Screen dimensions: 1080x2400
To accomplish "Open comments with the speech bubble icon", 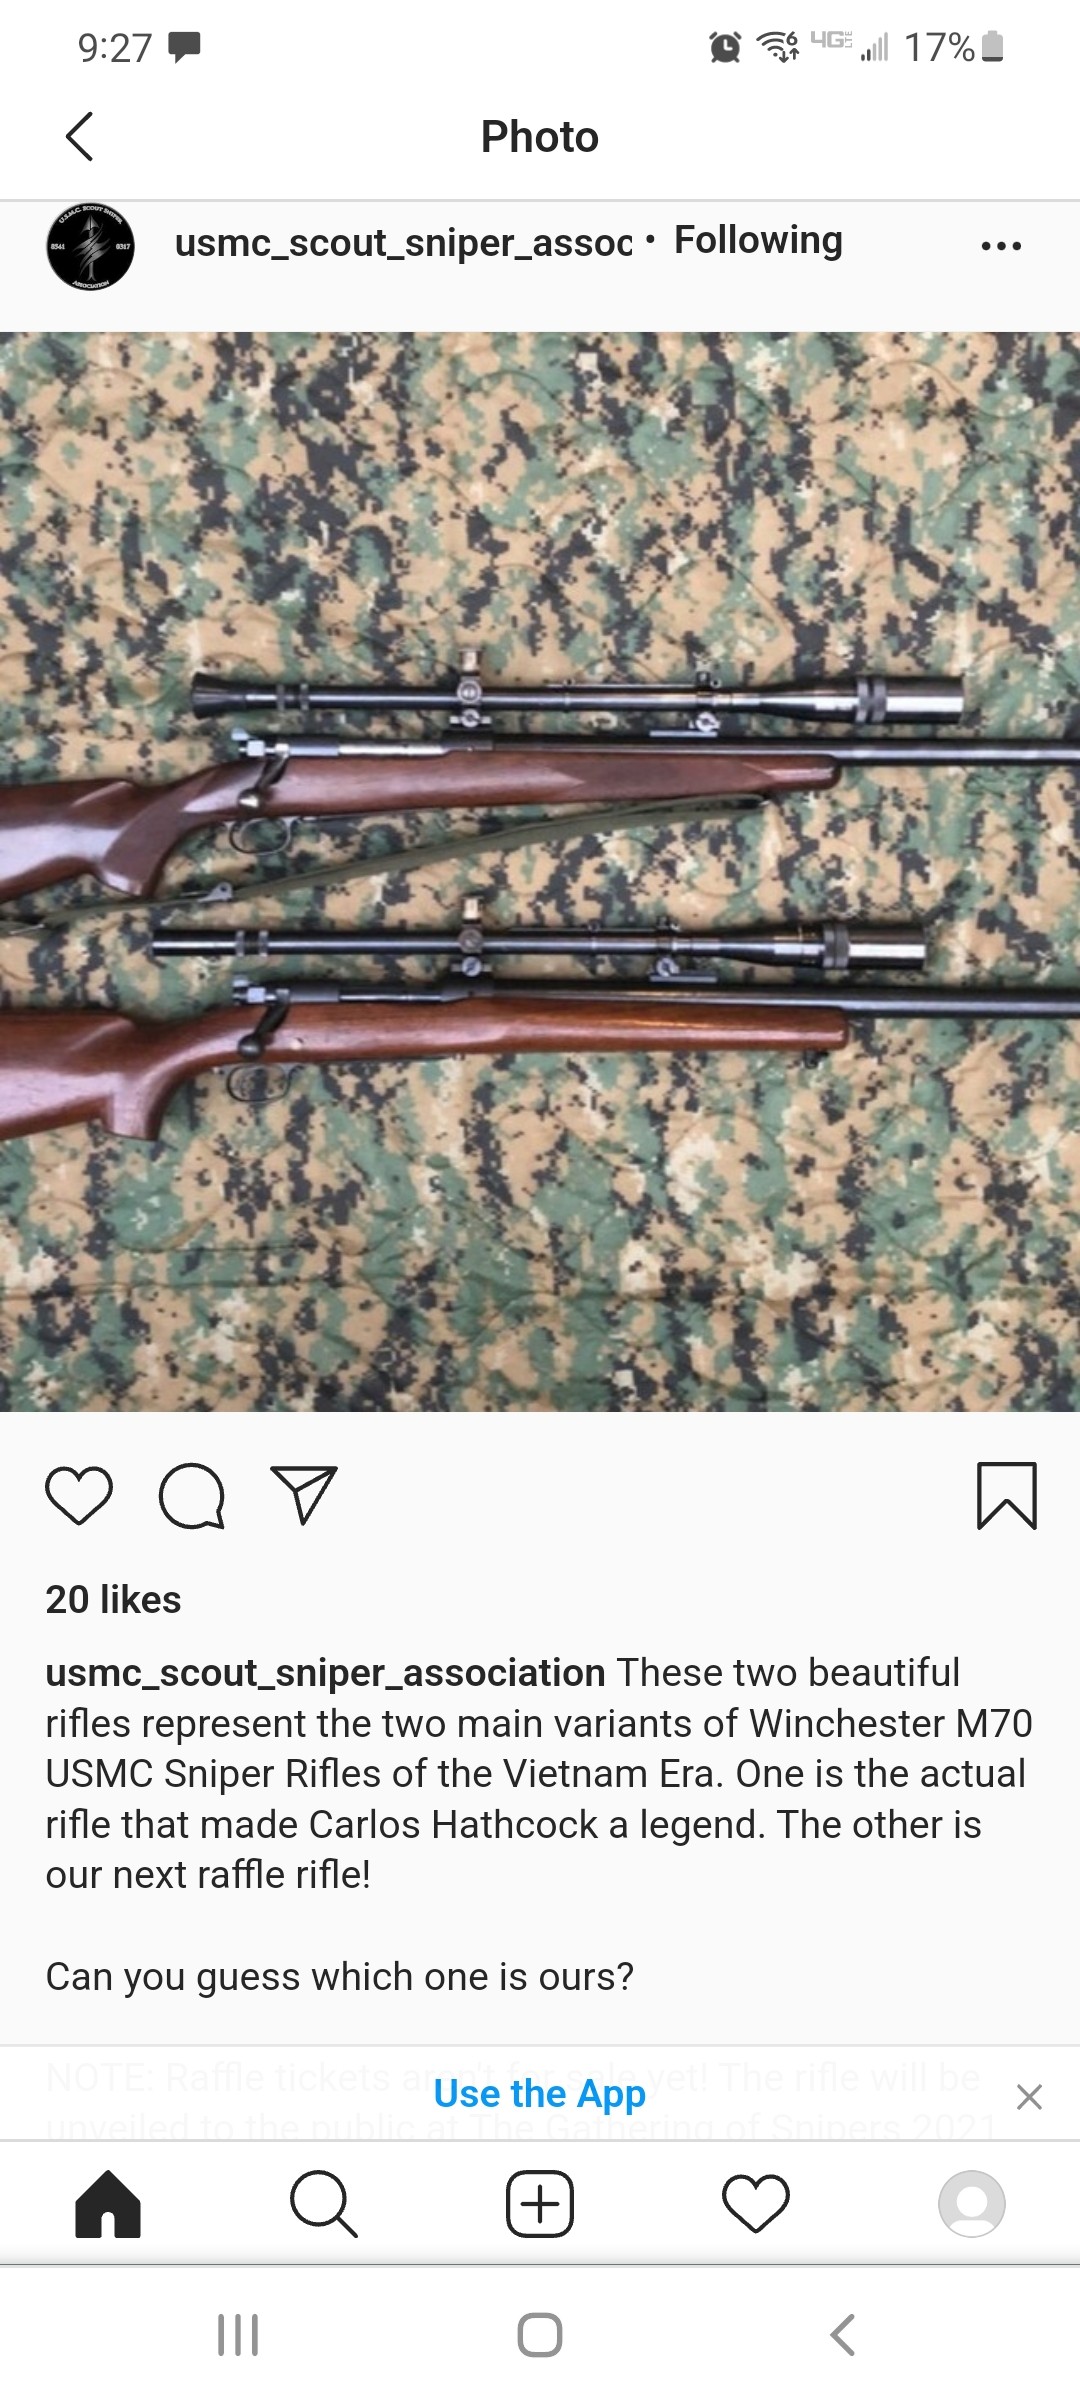I will tap(192, 1496).
